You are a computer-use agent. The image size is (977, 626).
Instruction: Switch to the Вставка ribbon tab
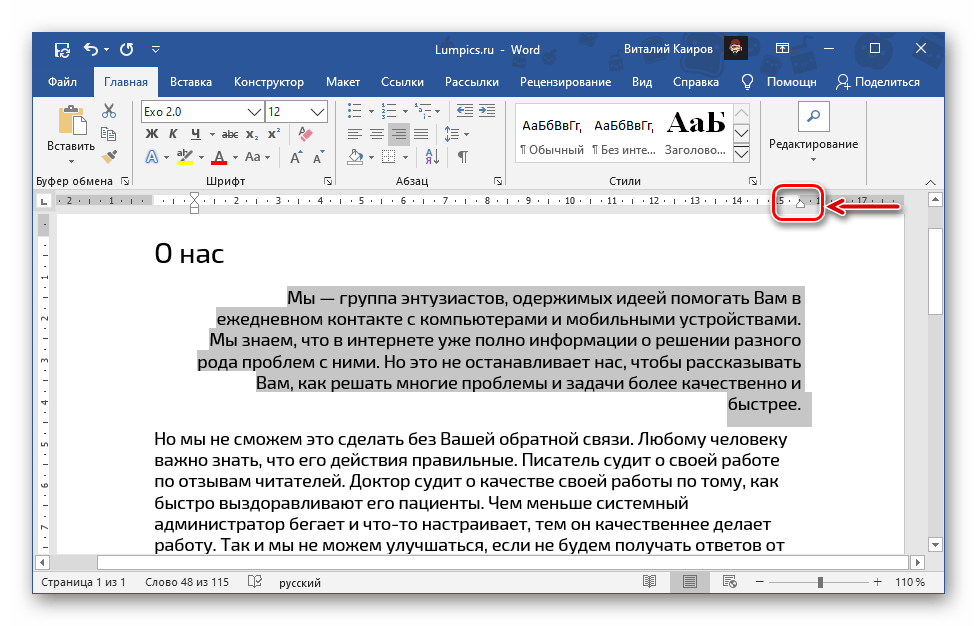click(190, 82)
